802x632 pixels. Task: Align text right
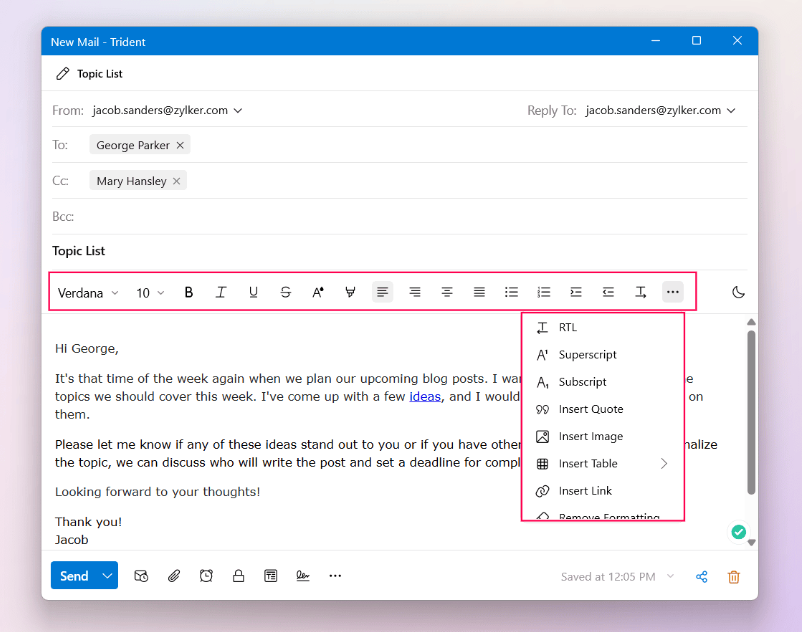(415, 292)
